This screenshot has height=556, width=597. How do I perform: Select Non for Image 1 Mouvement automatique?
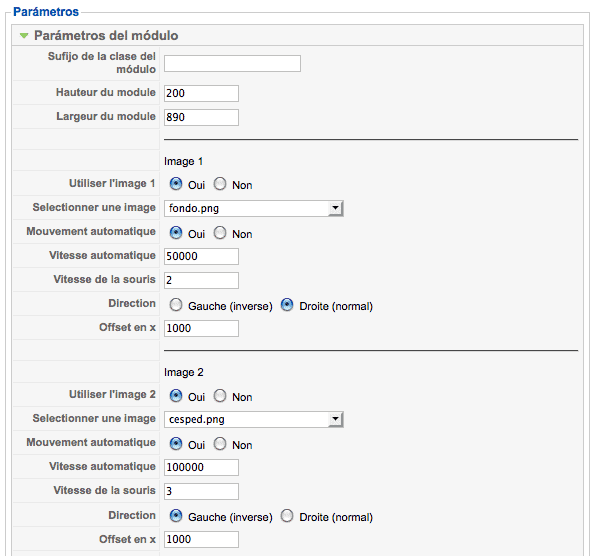[x=220, y=233]
